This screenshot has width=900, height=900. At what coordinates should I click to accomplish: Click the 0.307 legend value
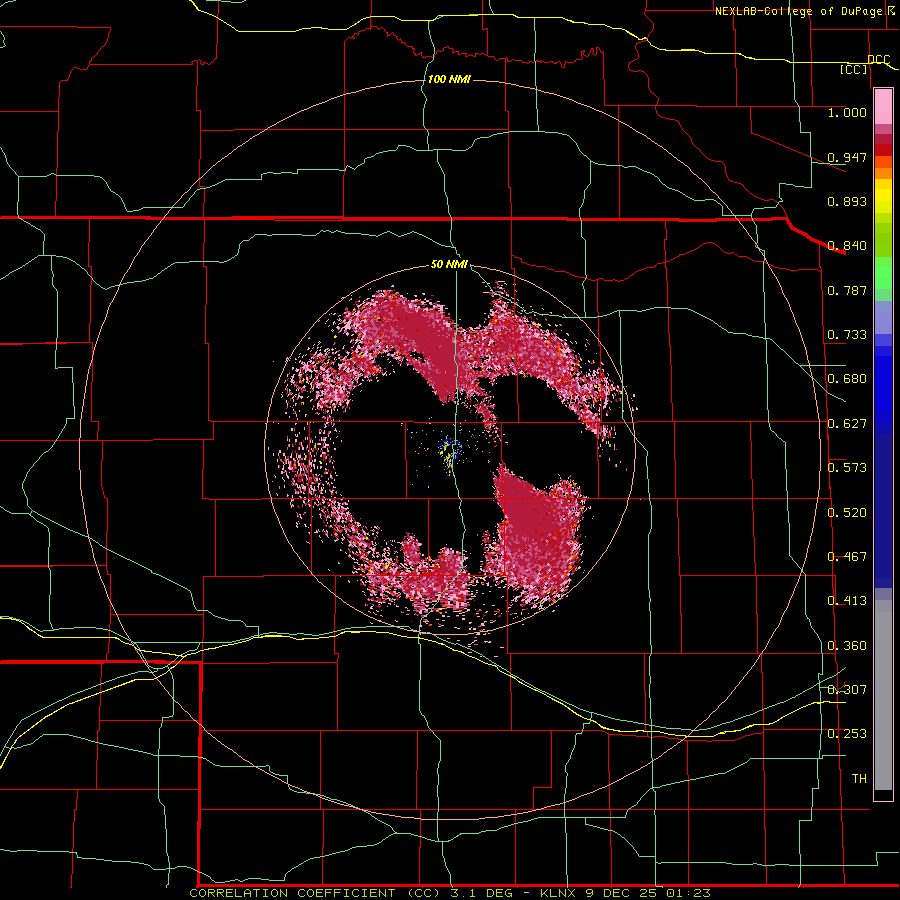[847, 690]
